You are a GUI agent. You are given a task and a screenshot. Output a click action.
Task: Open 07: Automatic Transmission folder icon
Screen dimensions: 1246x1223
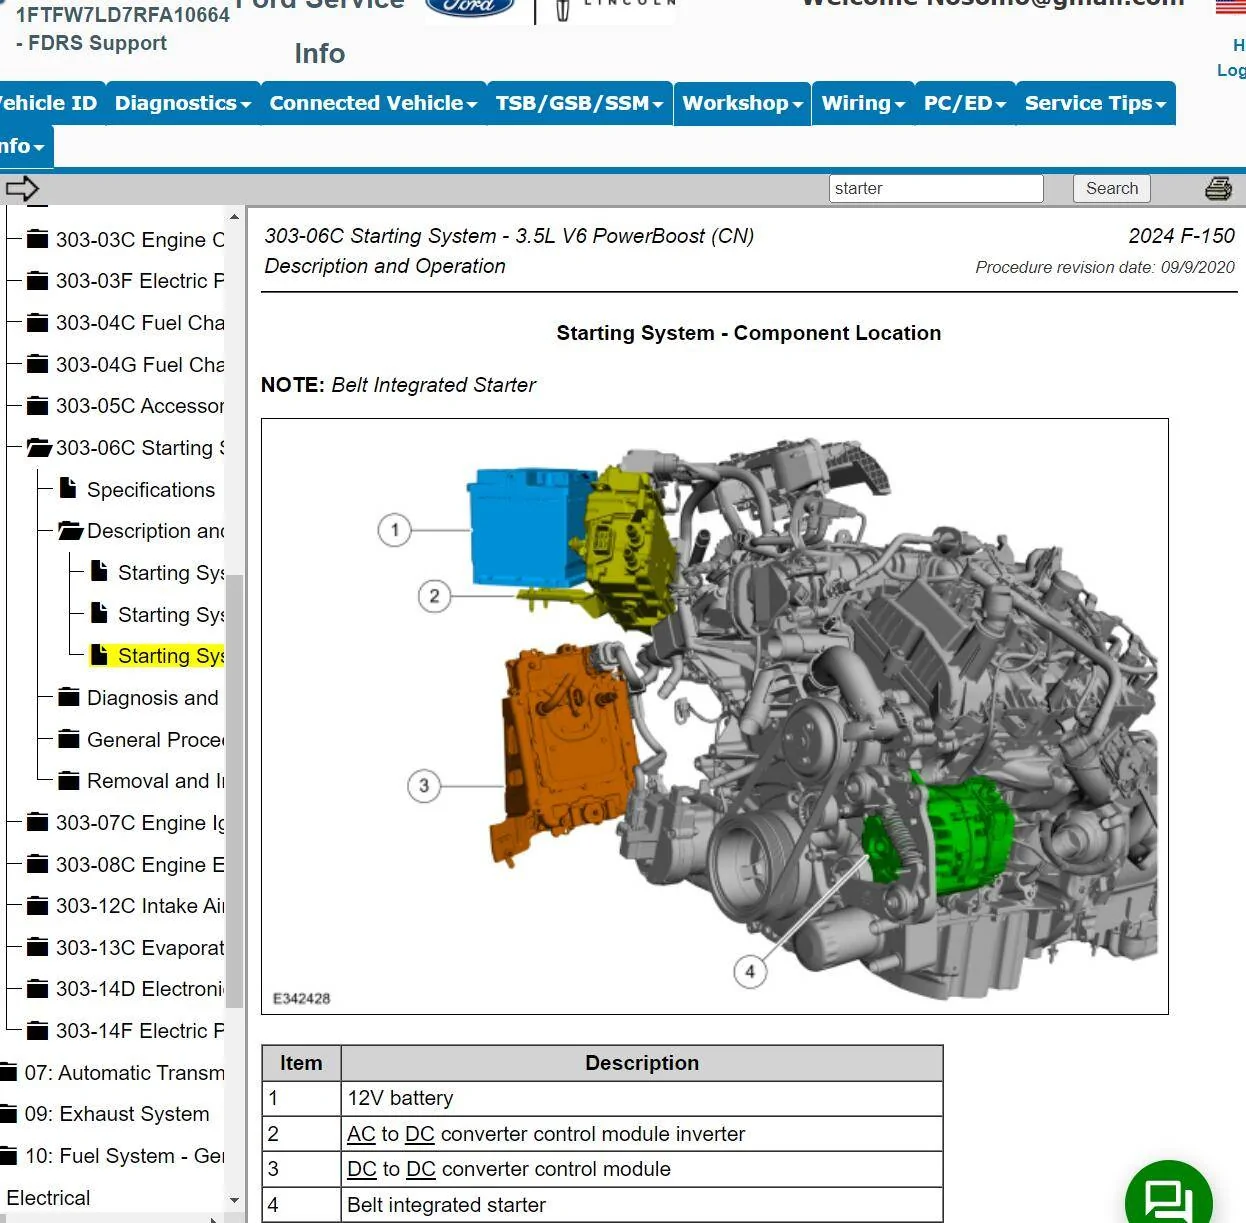coord(8,1072)
